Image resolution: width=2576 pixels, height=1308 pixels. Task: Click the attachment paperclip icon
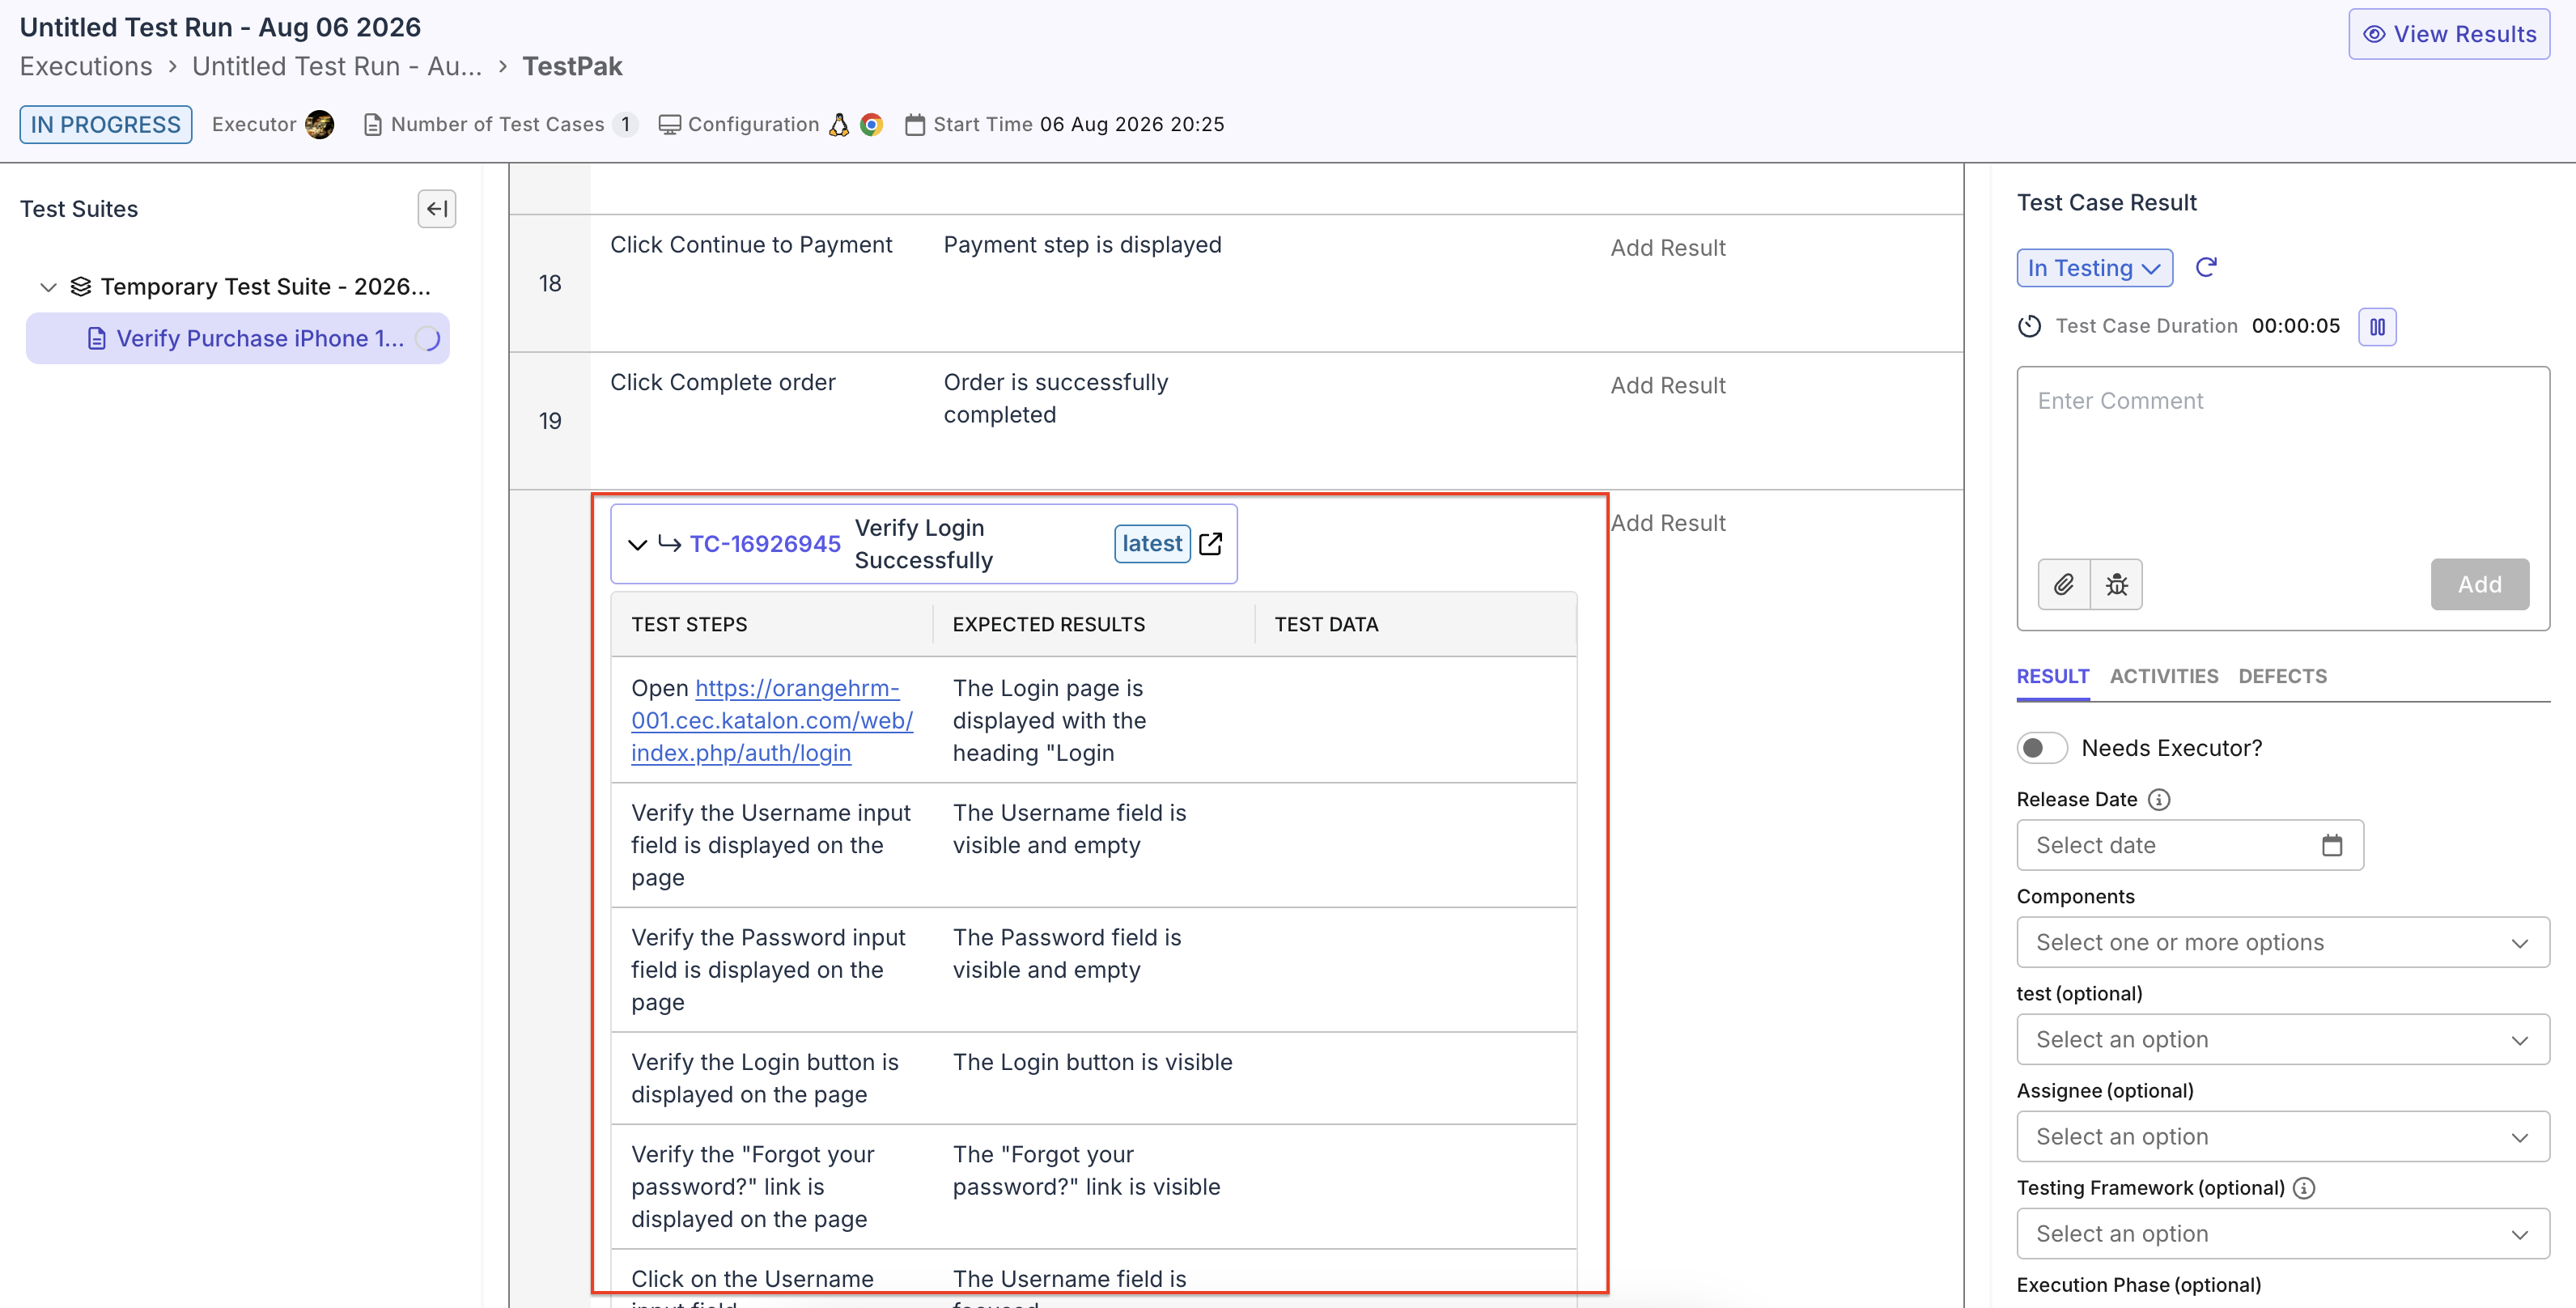coord(2063,584)
